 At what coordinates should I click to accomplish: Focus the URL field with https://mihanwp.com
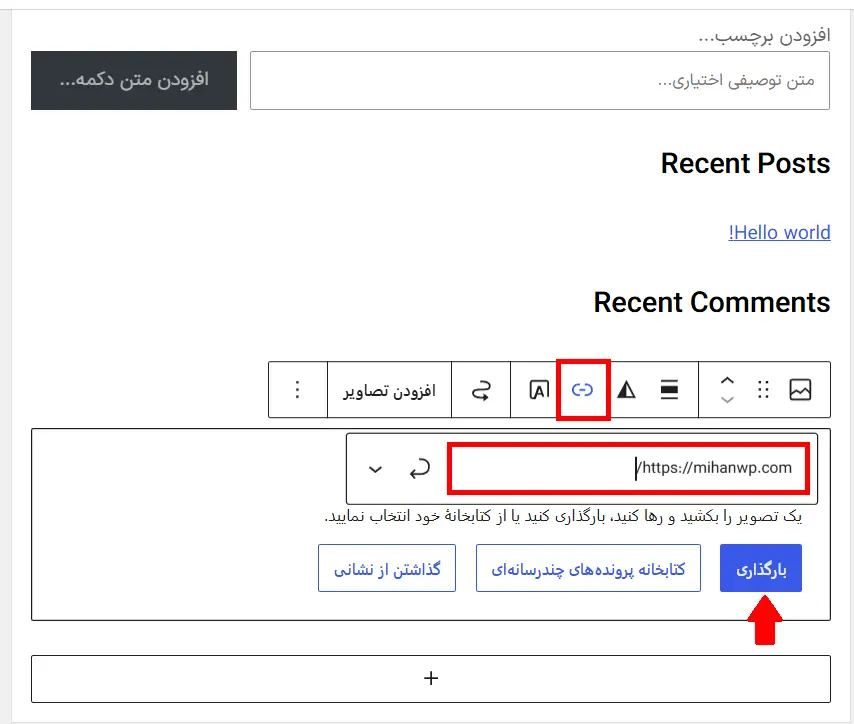[628, 469]
